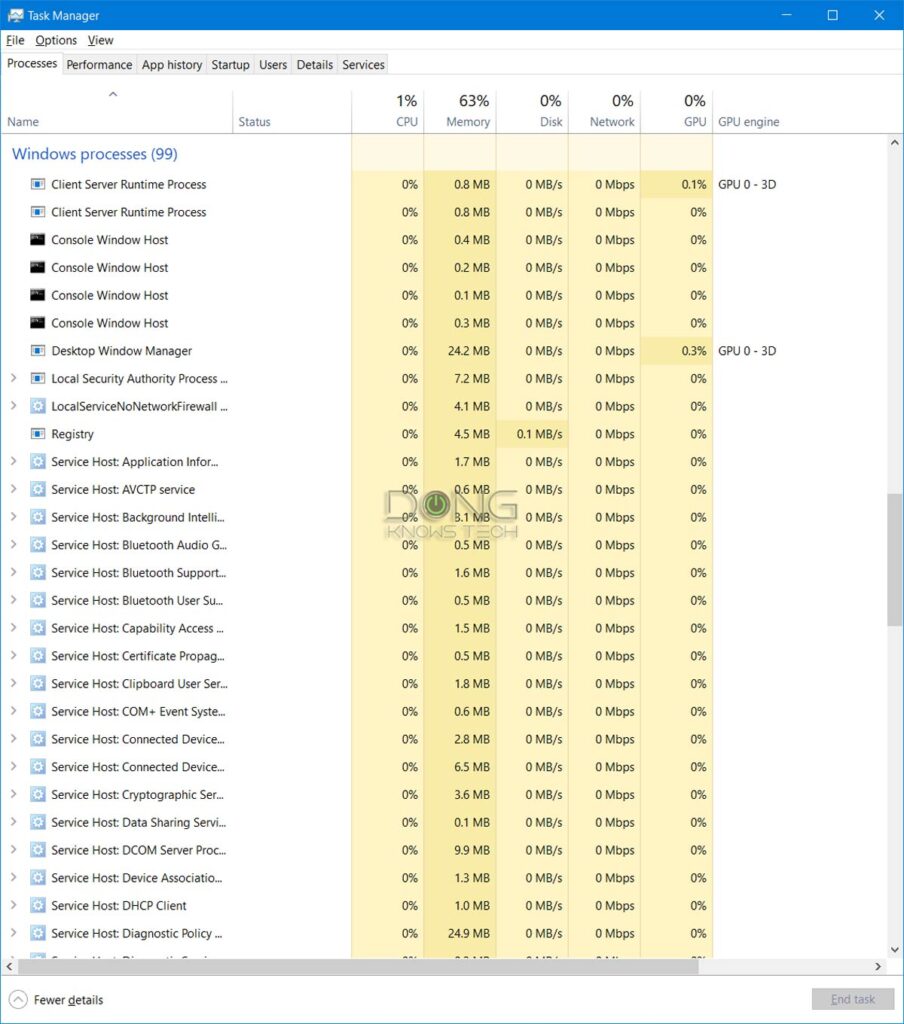Open the View menu

pos(101,40)
